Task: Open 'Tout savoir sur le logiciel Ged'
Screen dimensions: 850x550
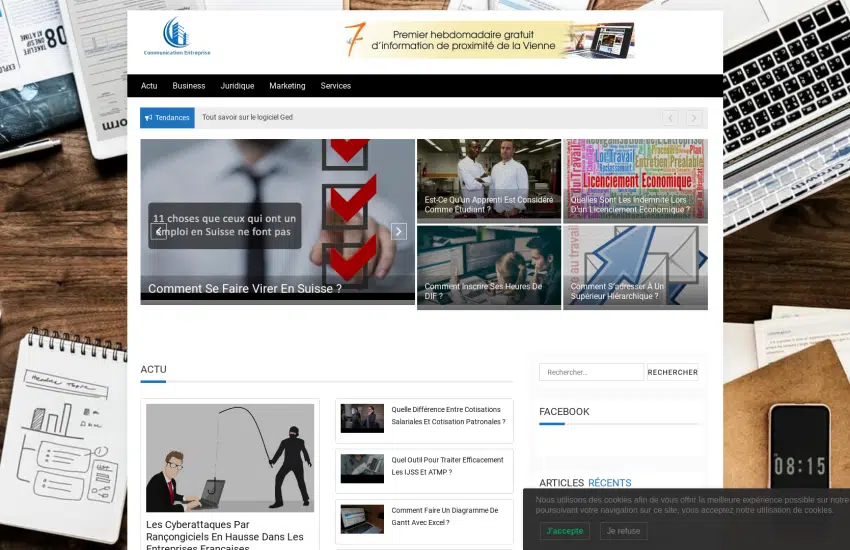Action: [x=247, y=117]
